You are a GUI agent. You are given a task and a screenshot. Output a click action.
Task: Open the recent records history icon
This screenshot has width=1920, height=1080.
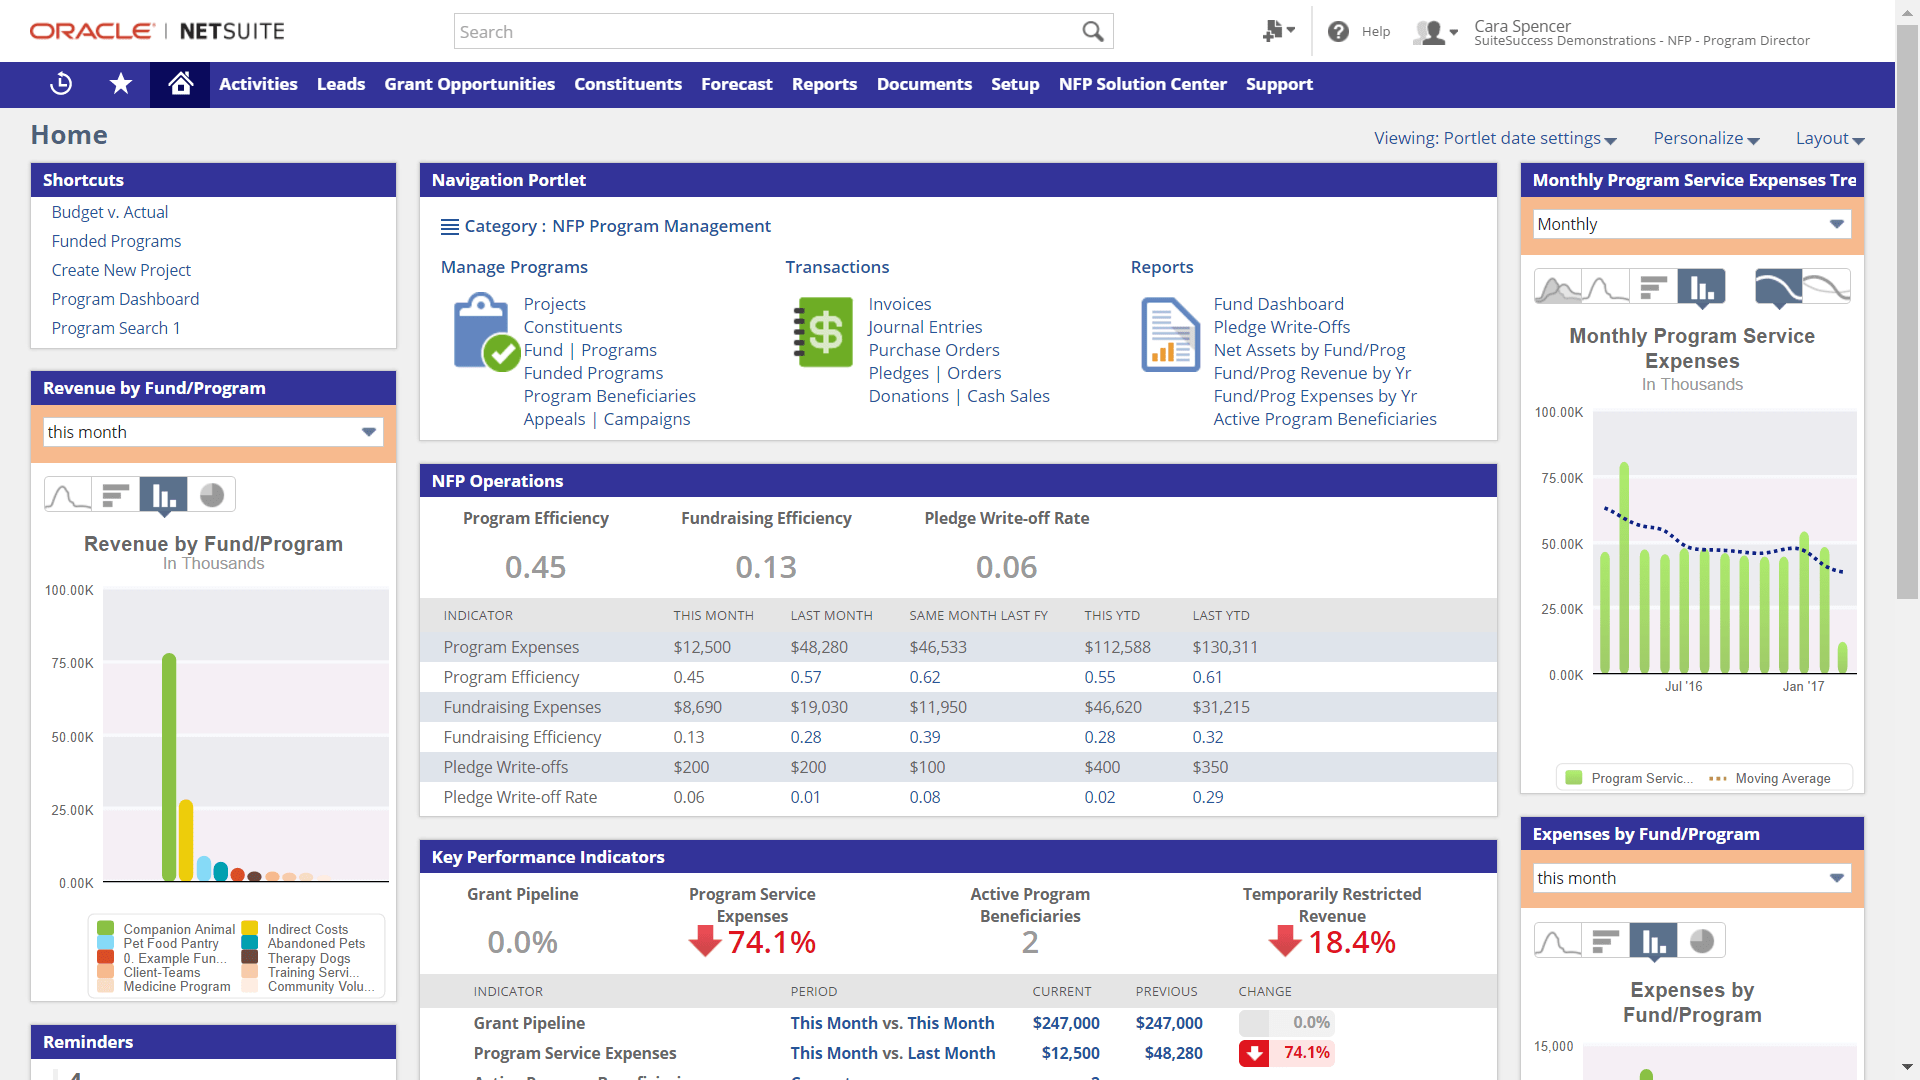pos(60,84)
